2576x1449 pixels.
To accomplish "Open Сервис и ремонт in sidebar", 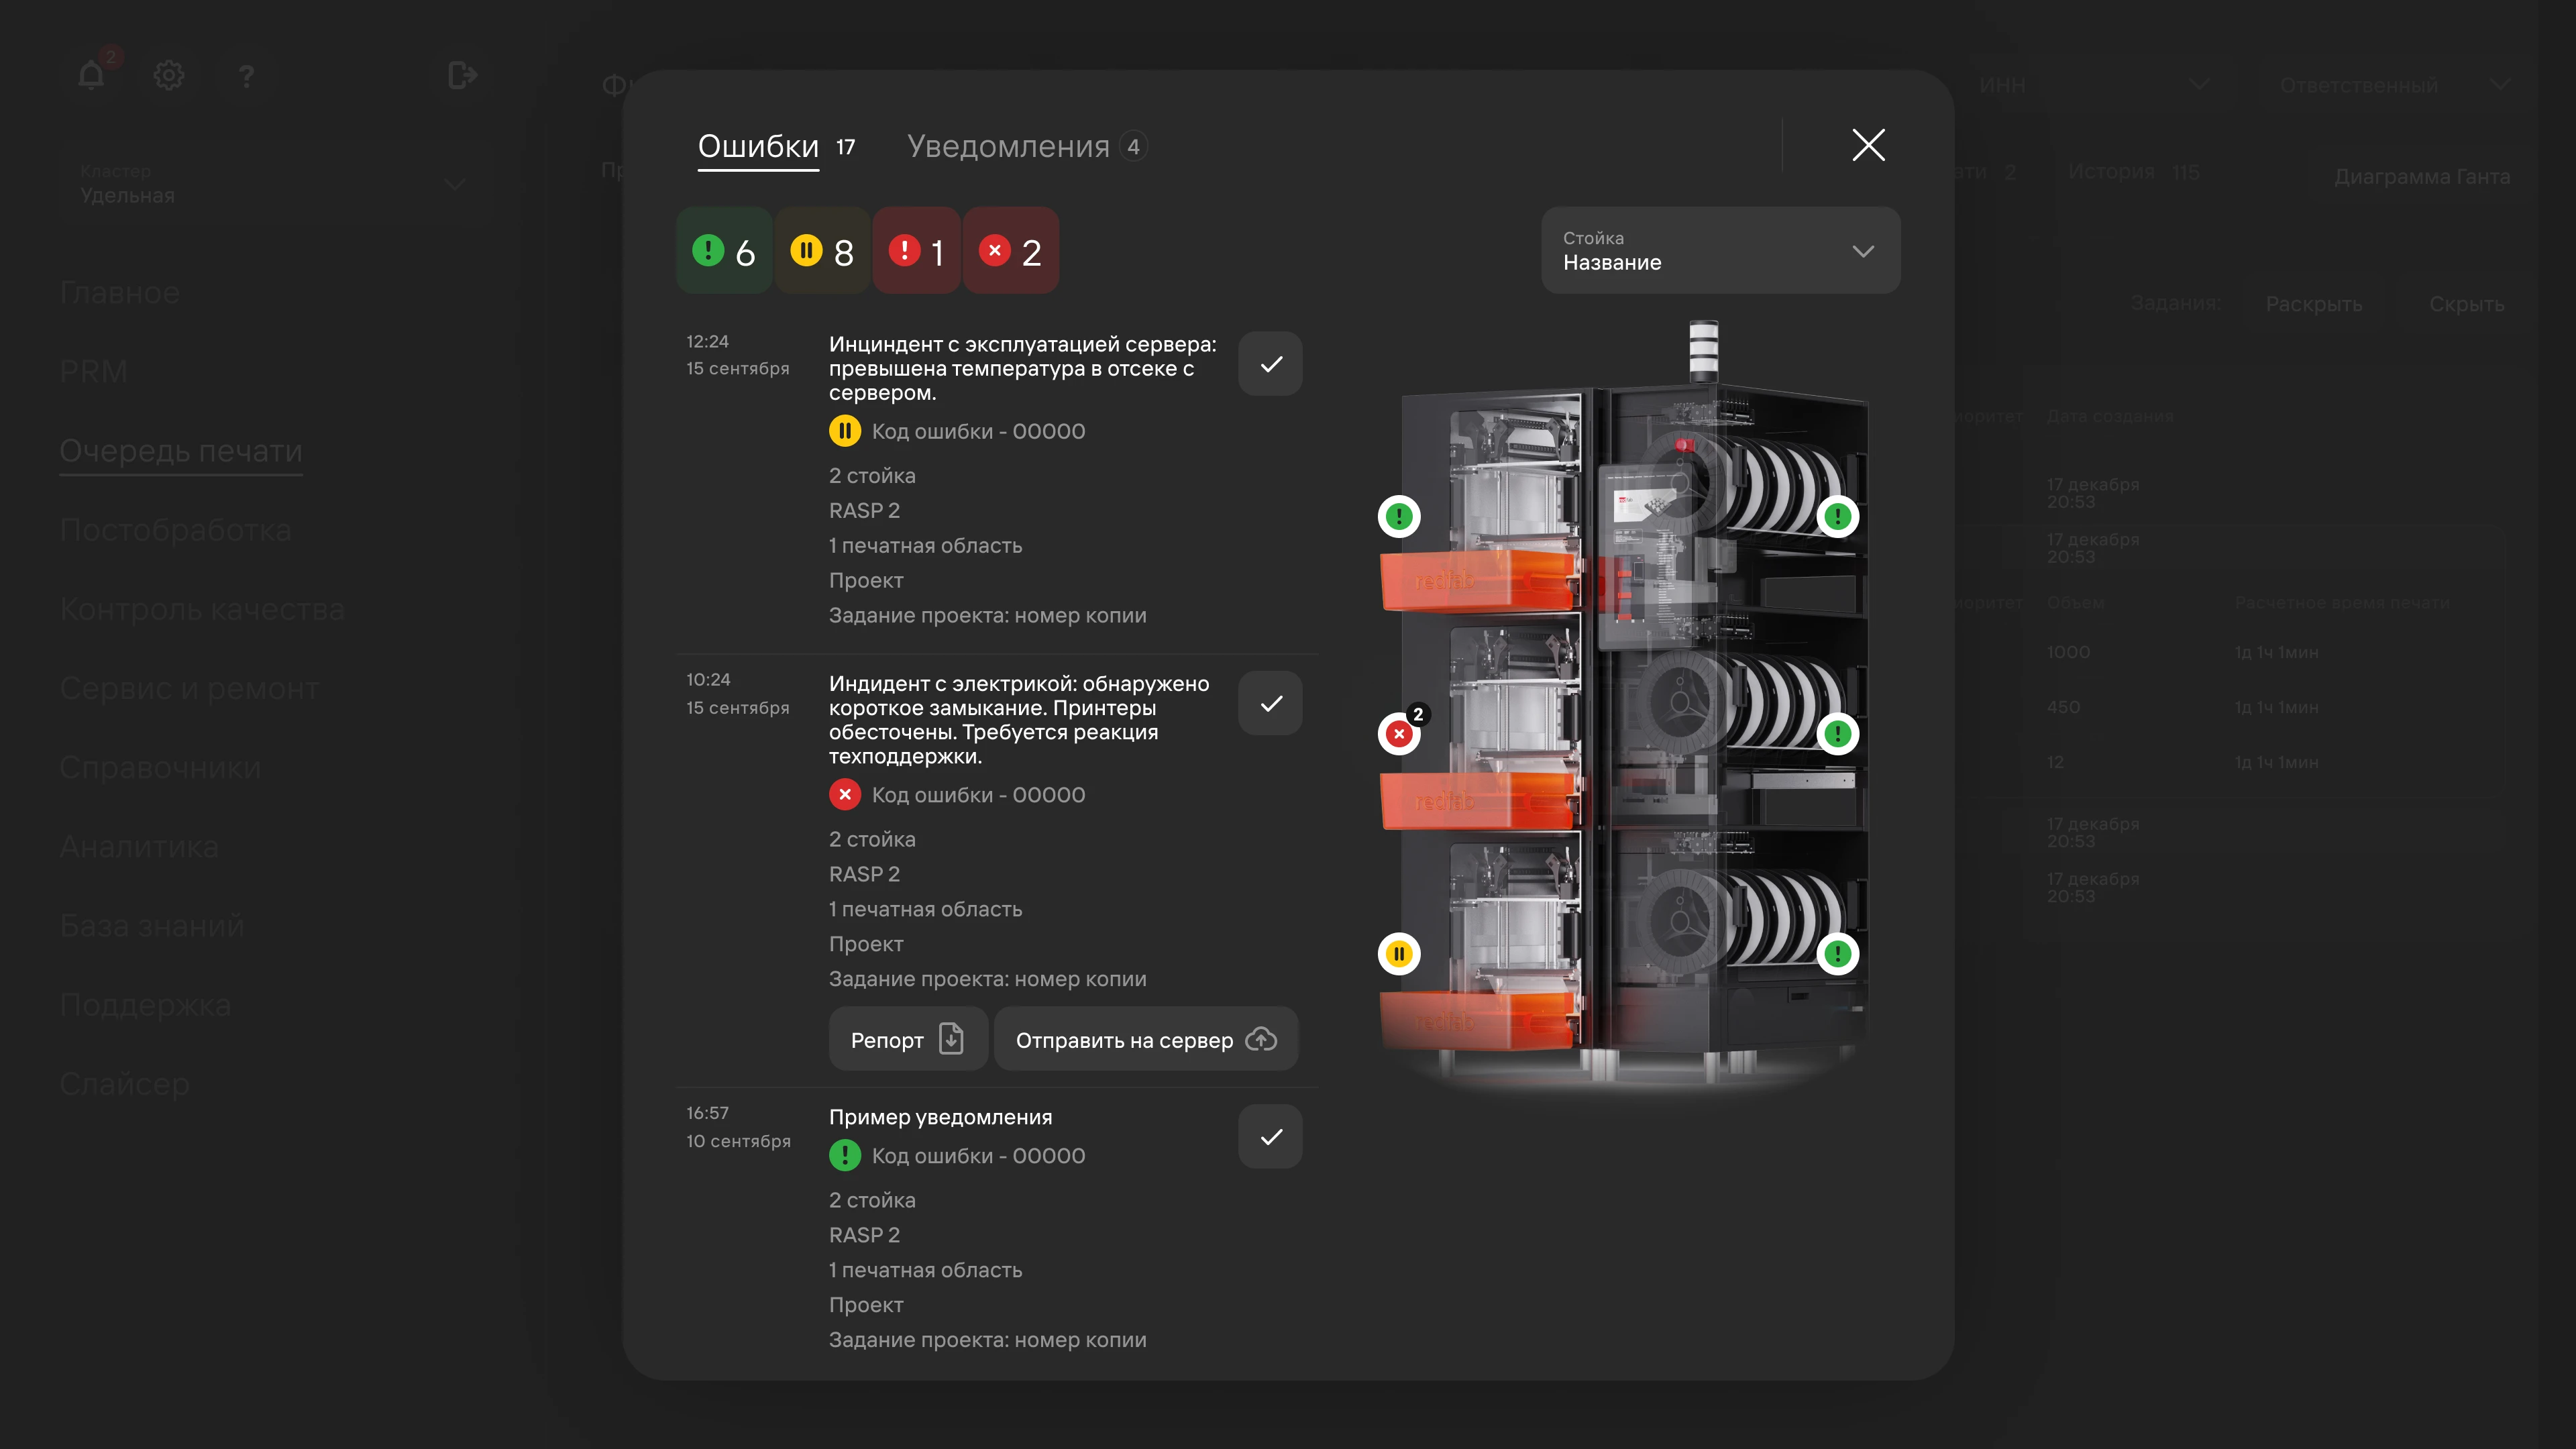I will click(x=190, y=688).
